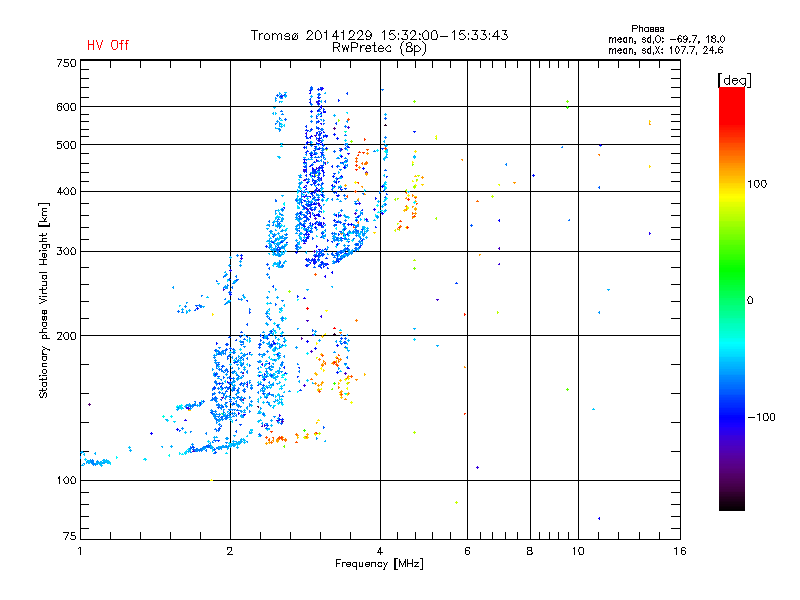Click the '[deg]' colorbar unit label

pos(734,80)
